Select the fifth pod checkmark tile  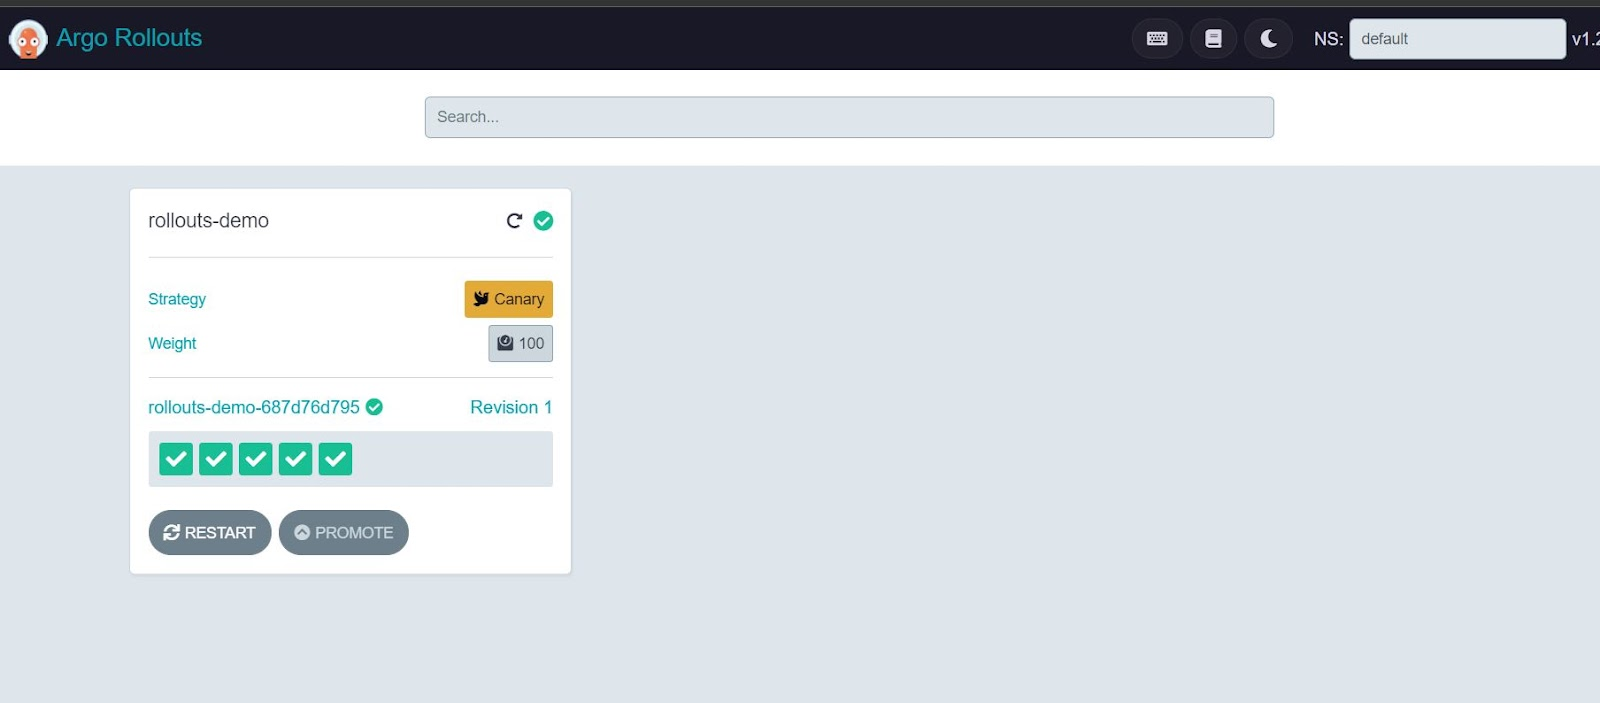(336, 459)
